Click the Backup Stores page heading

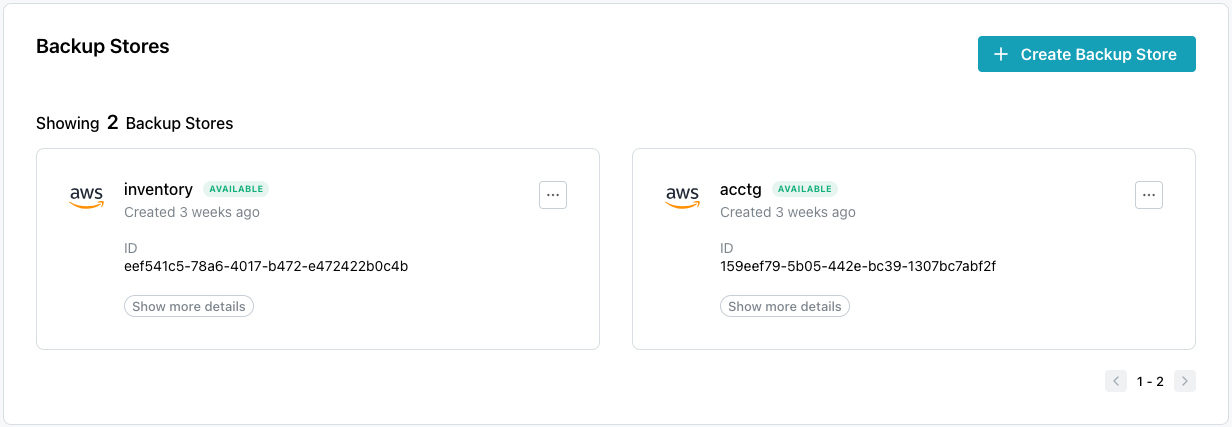103,46
